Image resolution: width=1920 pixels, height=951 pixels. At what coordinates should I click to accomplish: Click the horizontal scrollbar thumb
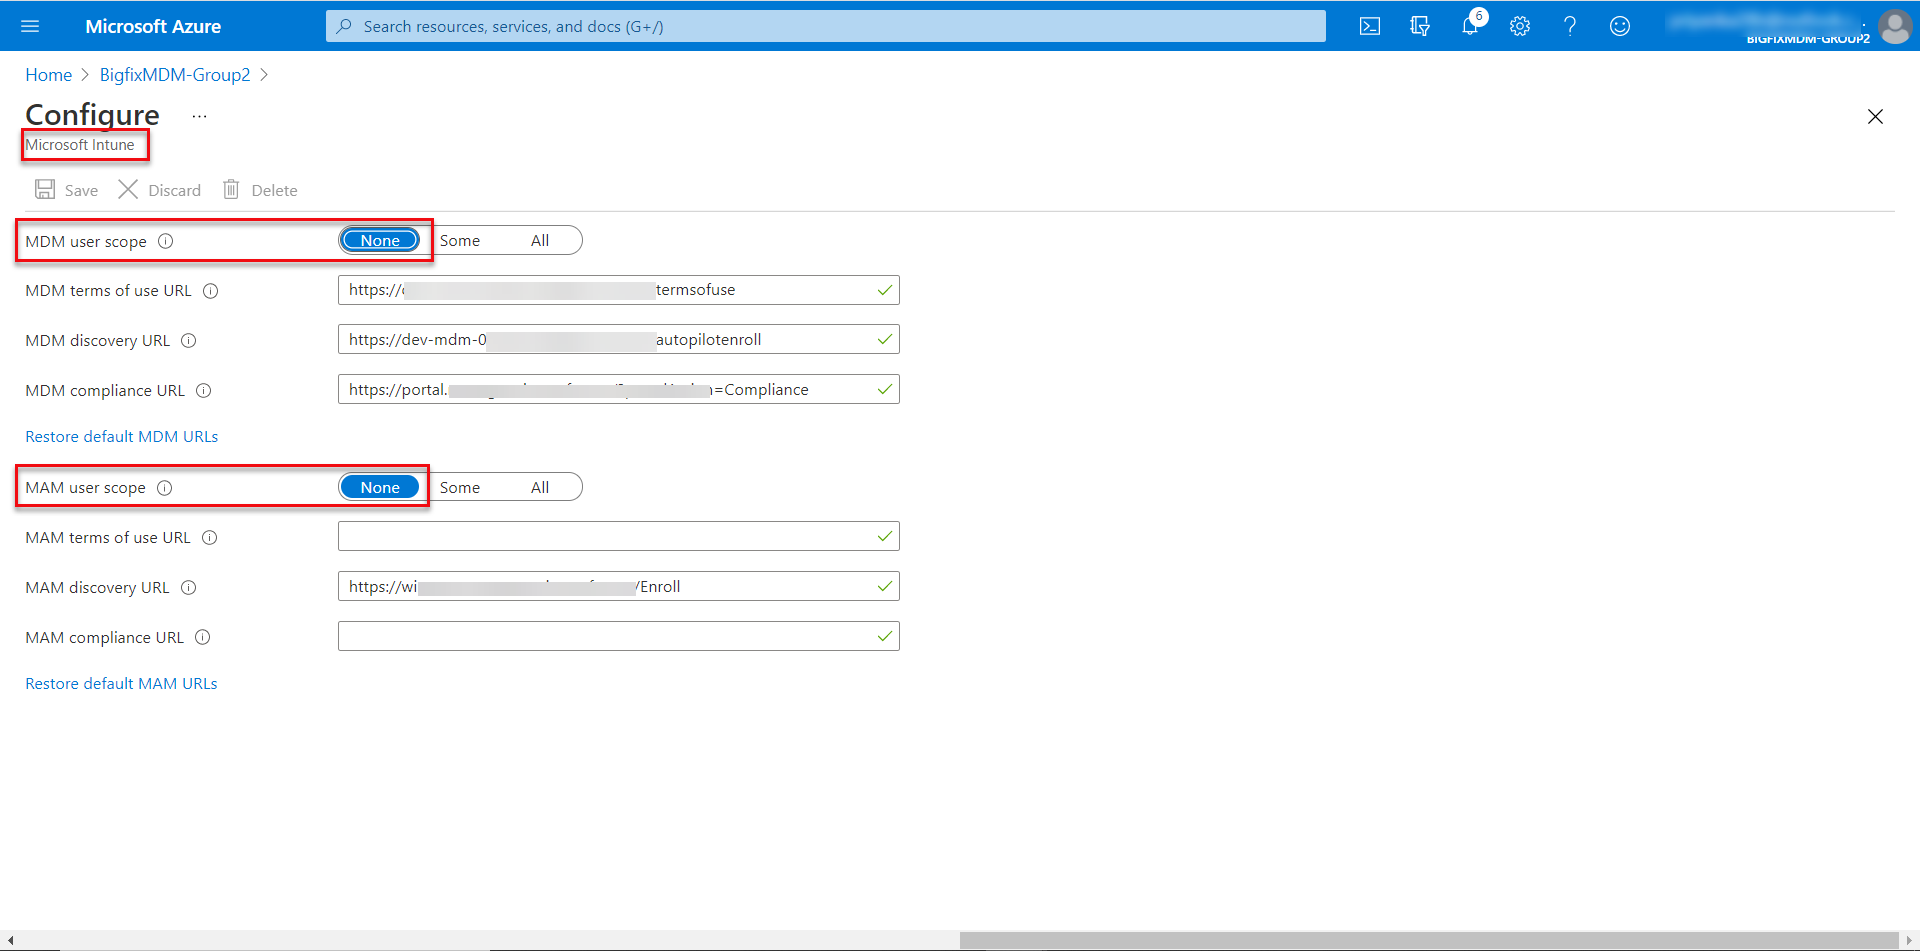[1429, 941]
